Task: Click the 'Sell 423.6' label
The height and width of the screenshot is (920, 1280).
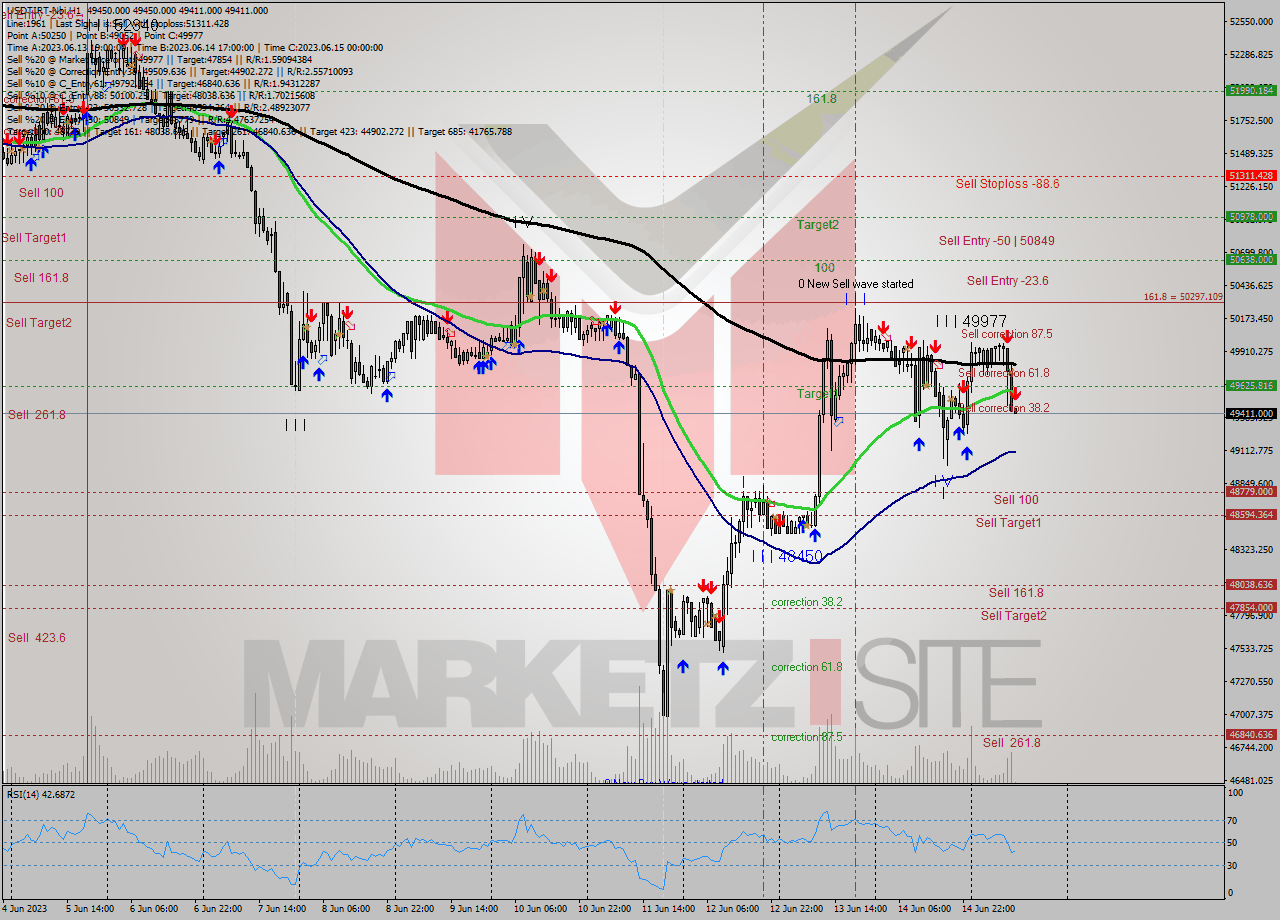Action: 37,638
